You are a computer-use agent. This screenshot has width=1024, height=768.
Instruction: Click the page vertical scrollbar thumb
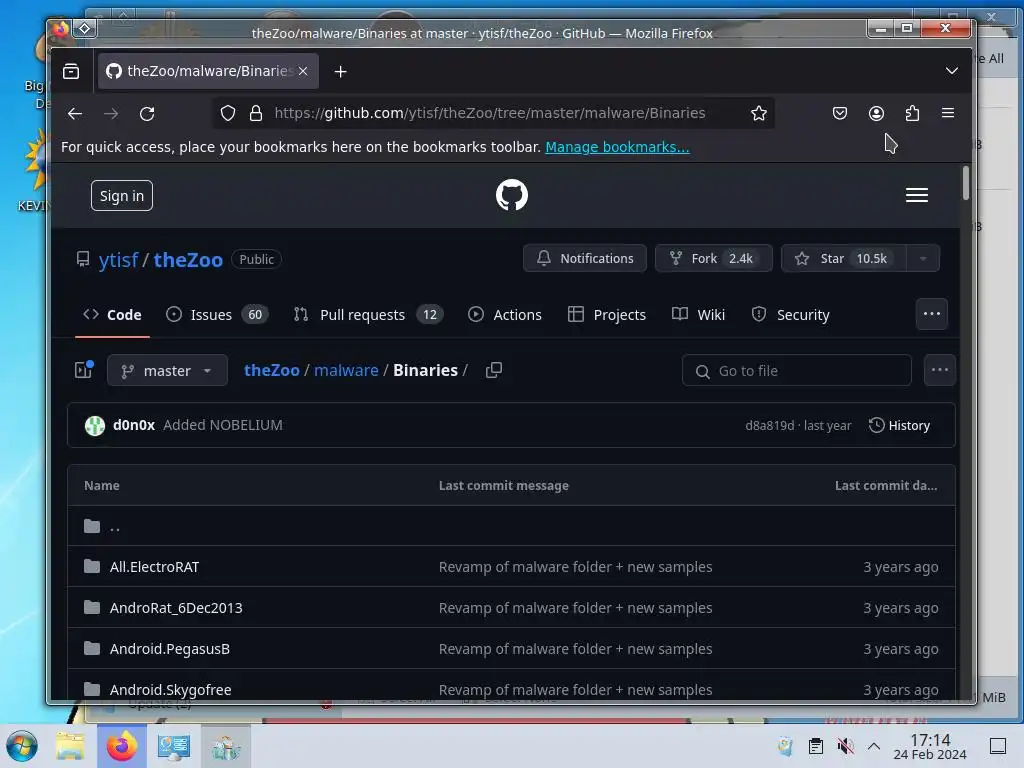tap(965, 183)
